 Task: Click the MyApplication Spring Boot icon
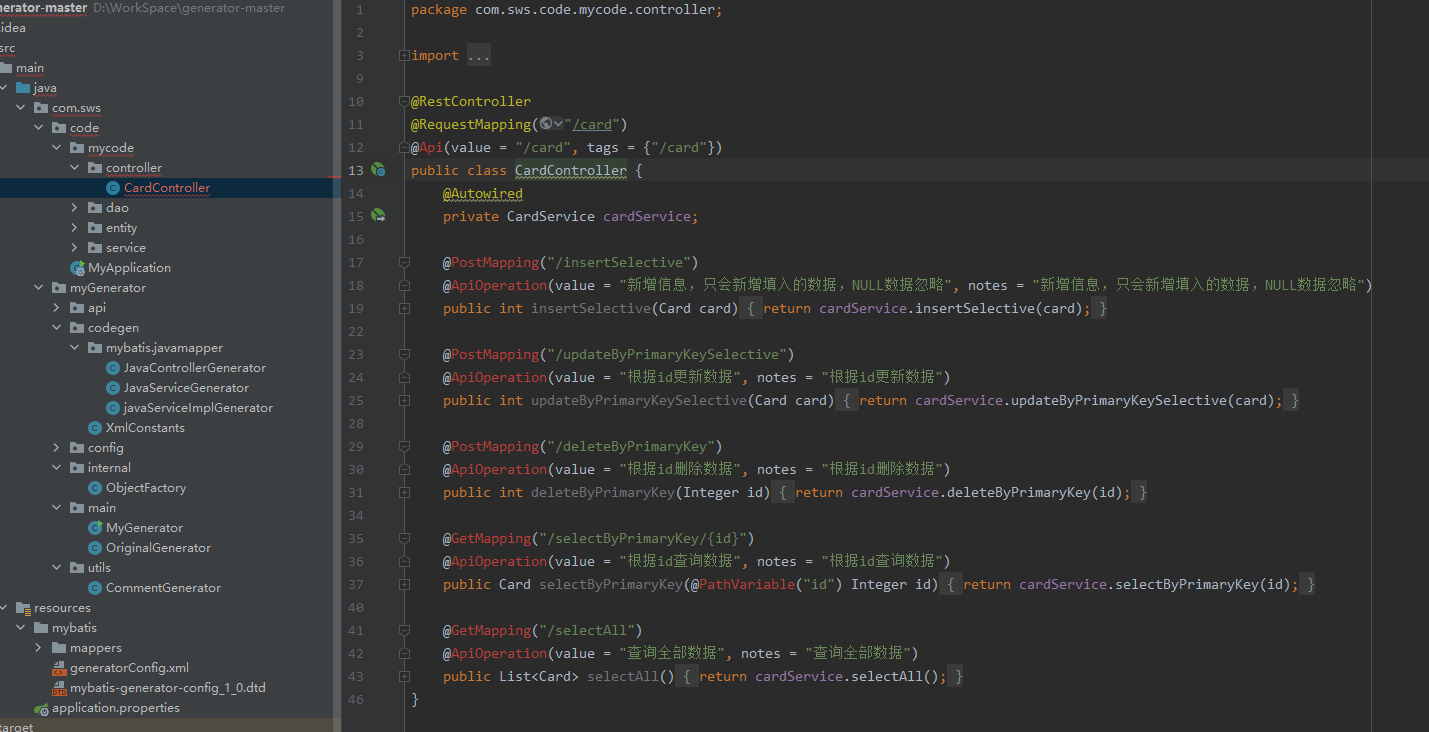pos(77,267)
